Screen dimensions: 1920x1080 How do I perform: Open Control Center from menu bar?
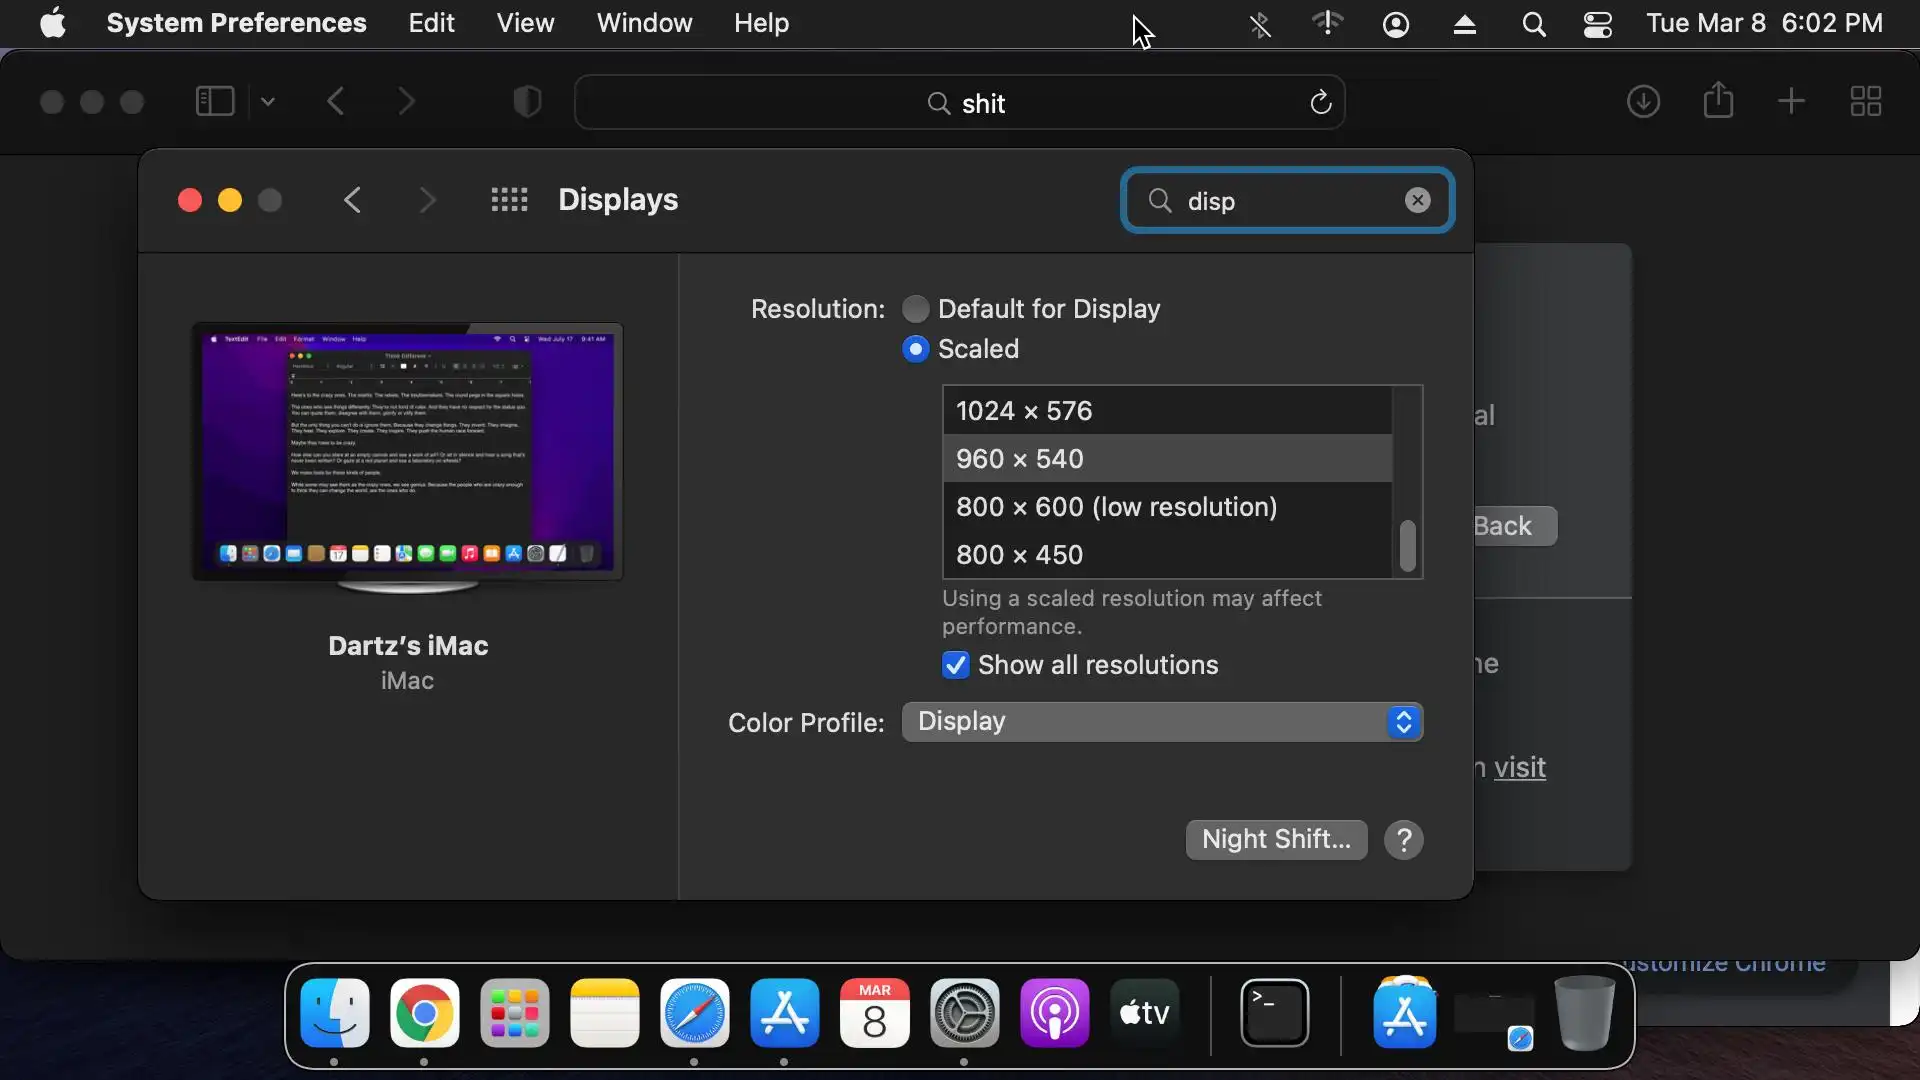coord(1597,24)
